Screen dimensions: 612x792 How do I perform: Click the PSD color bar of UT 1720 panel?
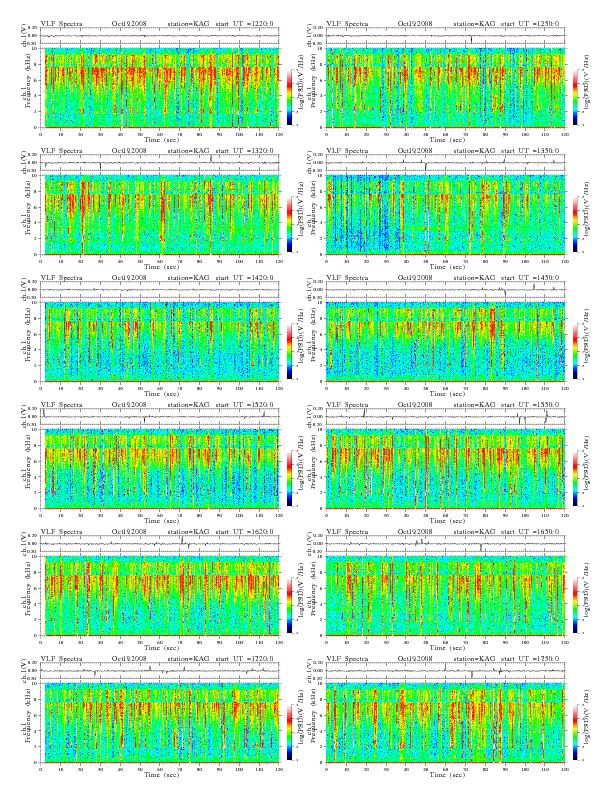(x=289, y=732)
